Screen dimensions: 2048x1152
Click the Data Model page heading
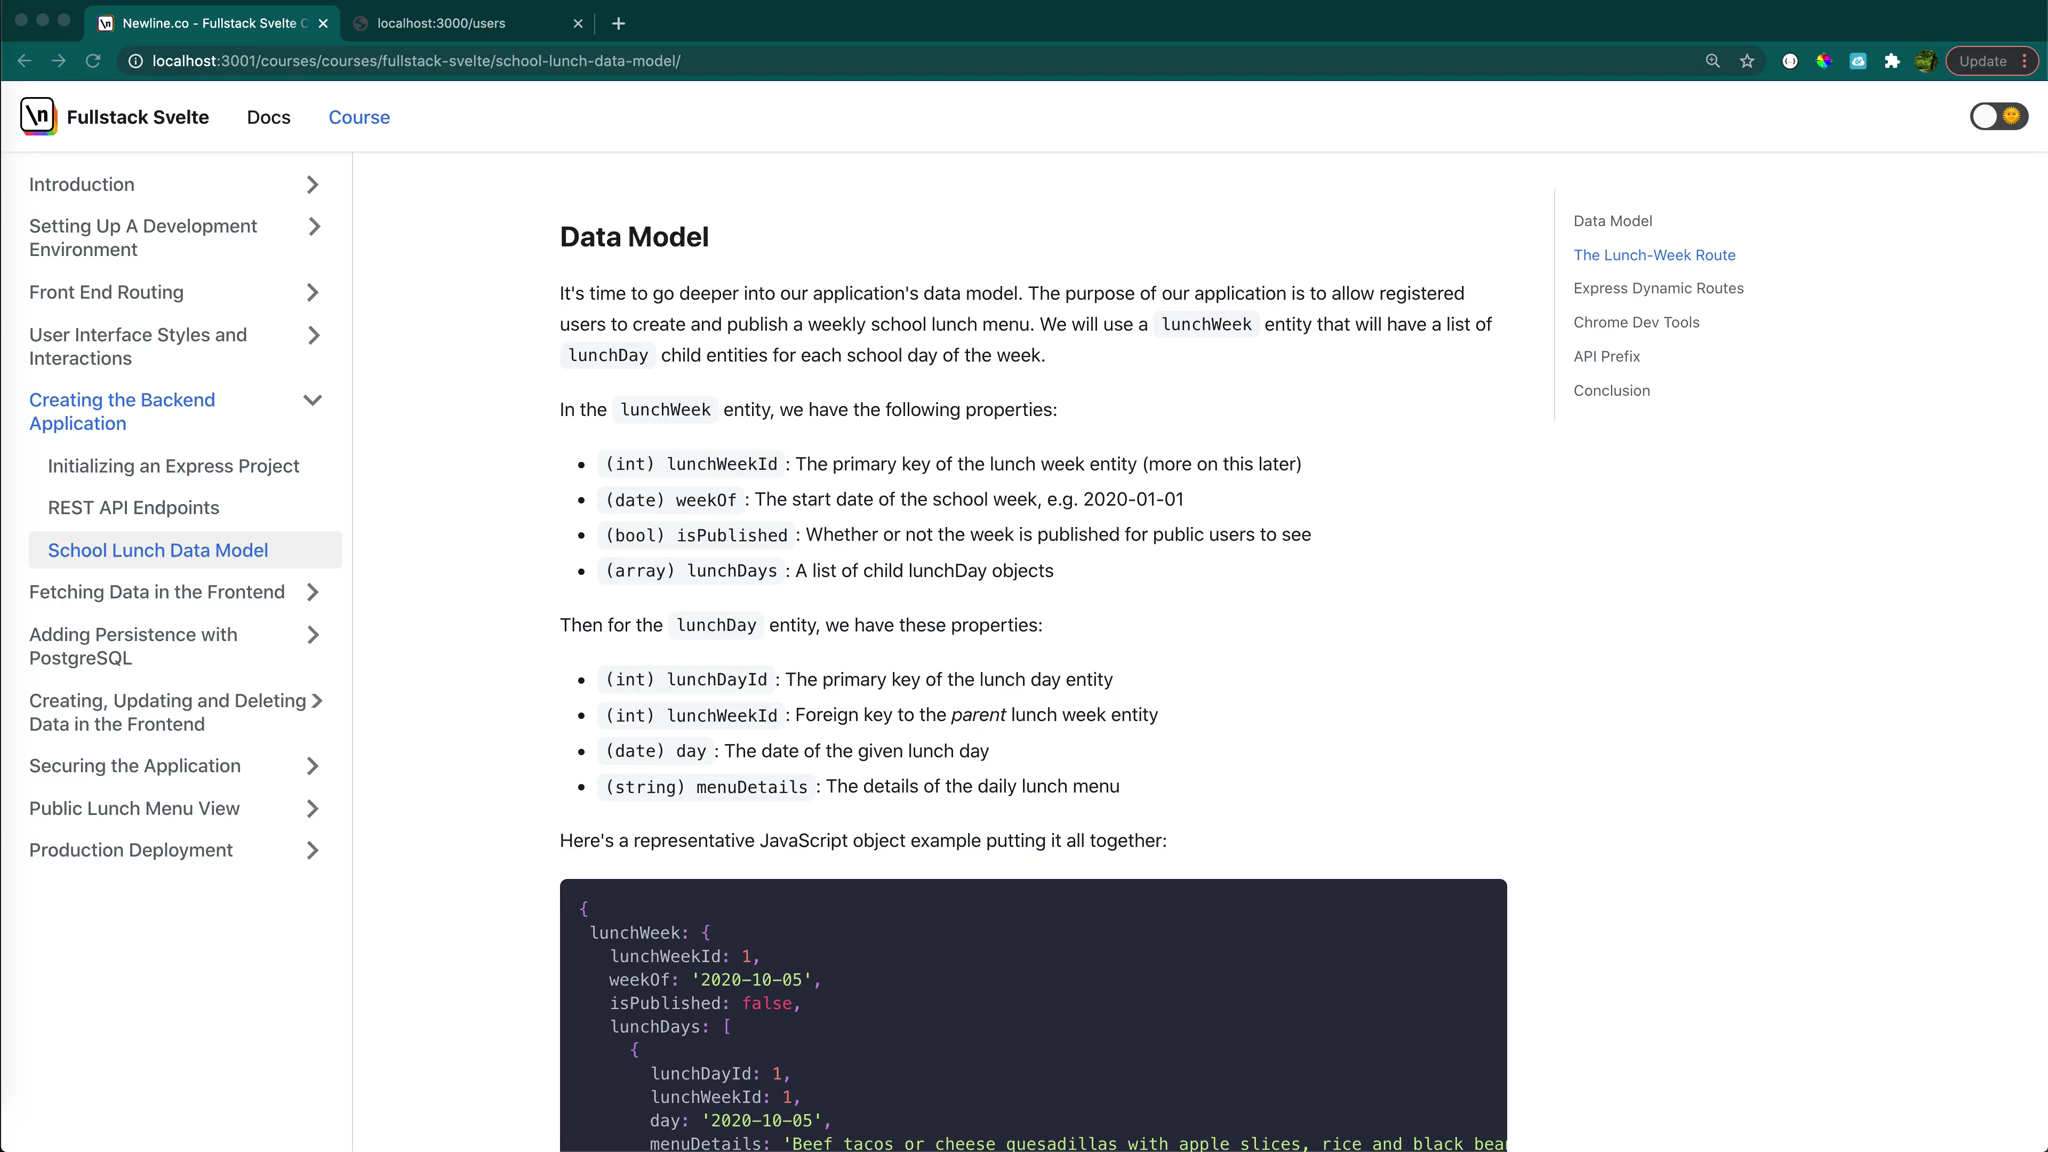634,237
